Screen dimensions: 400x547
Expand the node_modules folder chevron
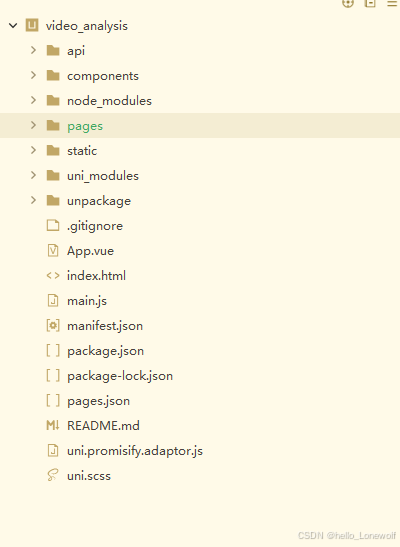coord(33,100)
